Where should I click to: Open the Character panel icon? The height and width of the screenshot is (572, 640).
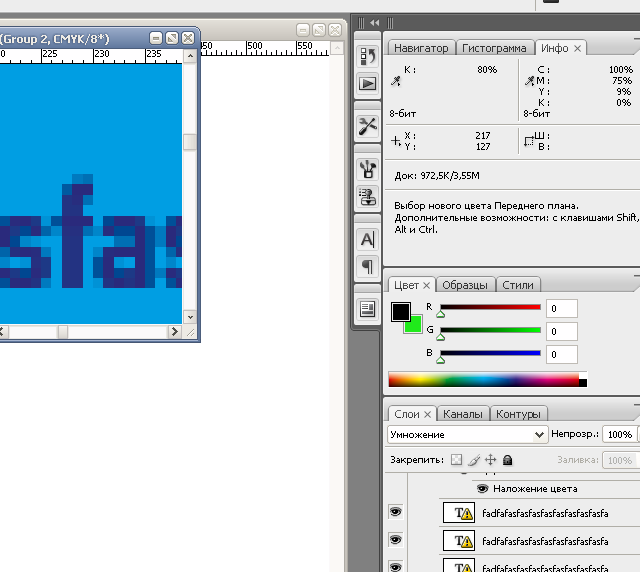(x=367, y=240)
